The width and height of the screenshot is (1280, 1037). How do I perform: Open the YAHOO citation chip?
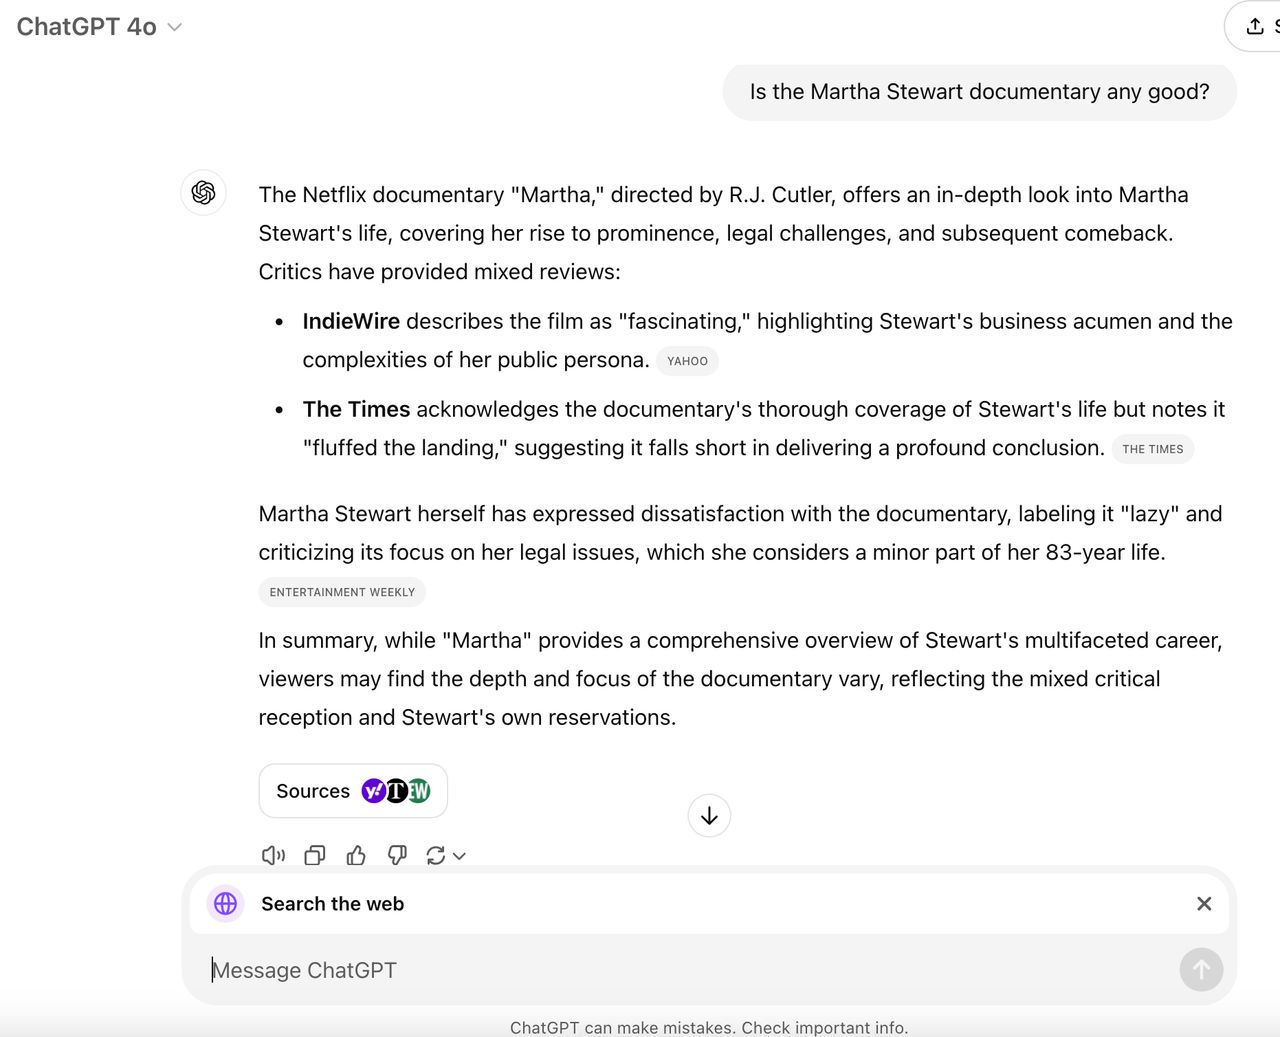[x=687, y=361]
